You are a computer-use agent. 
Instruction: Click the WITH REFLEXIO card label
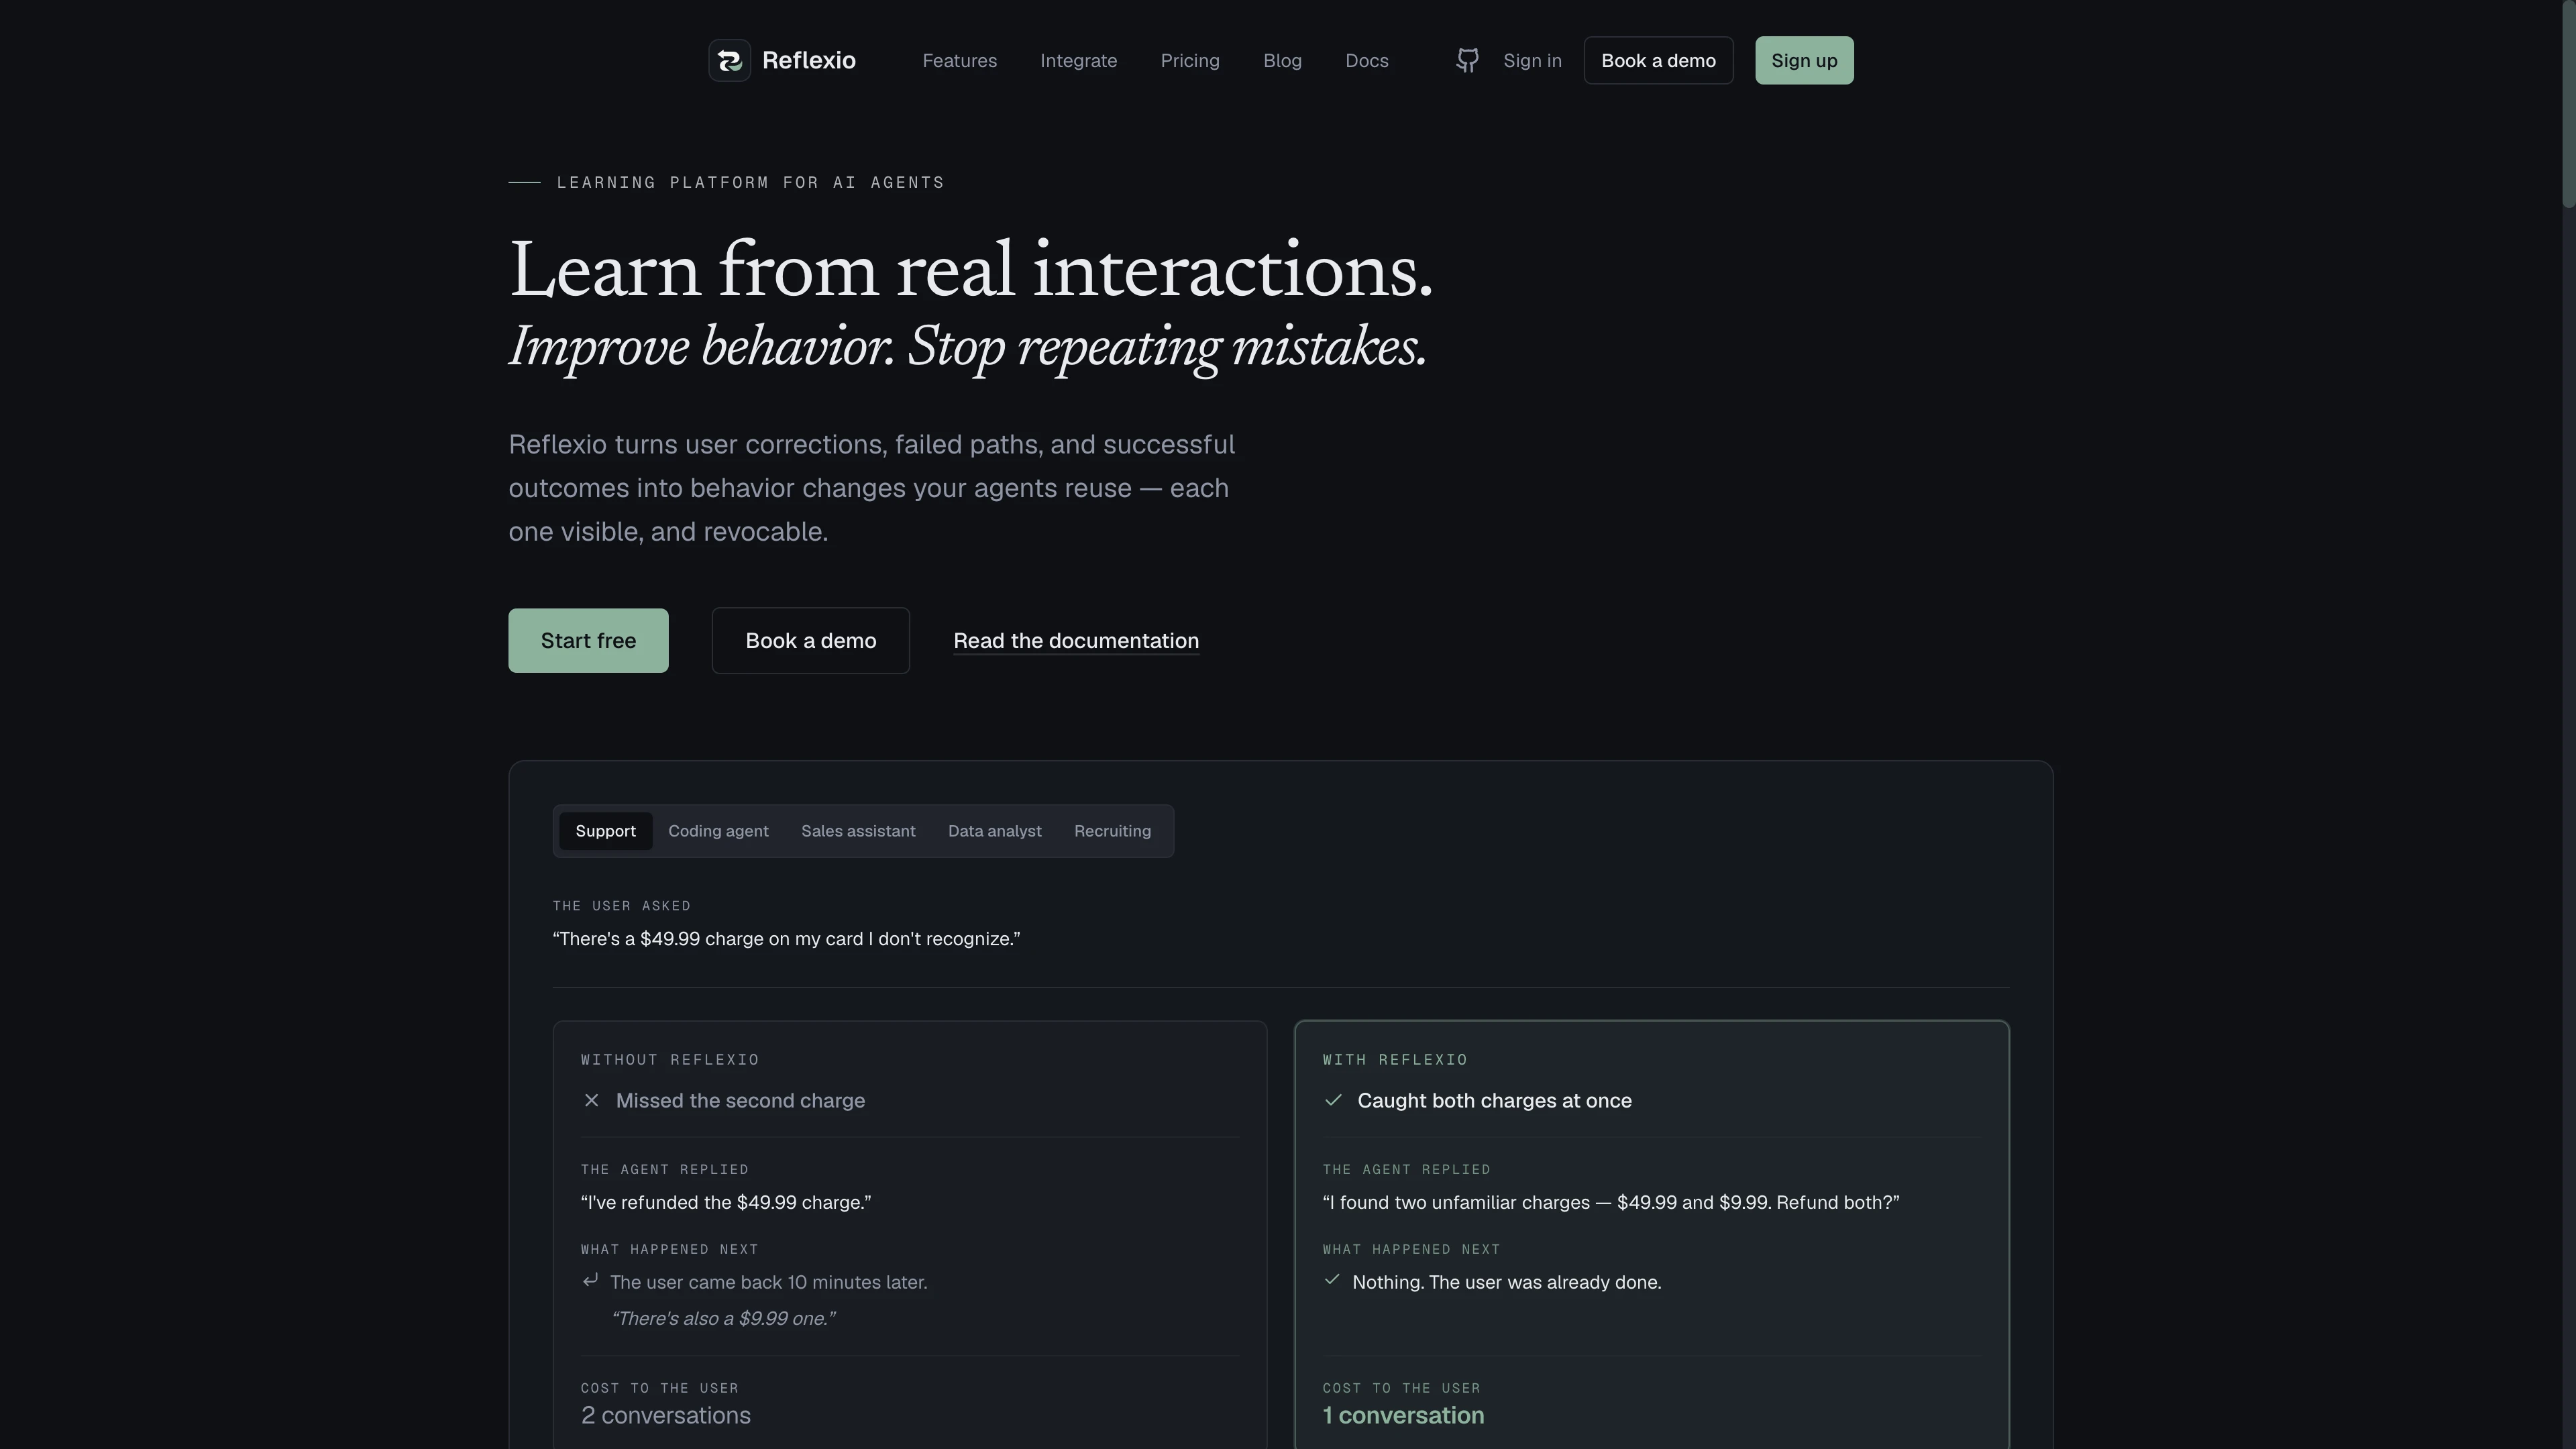coord(1396,1060)
